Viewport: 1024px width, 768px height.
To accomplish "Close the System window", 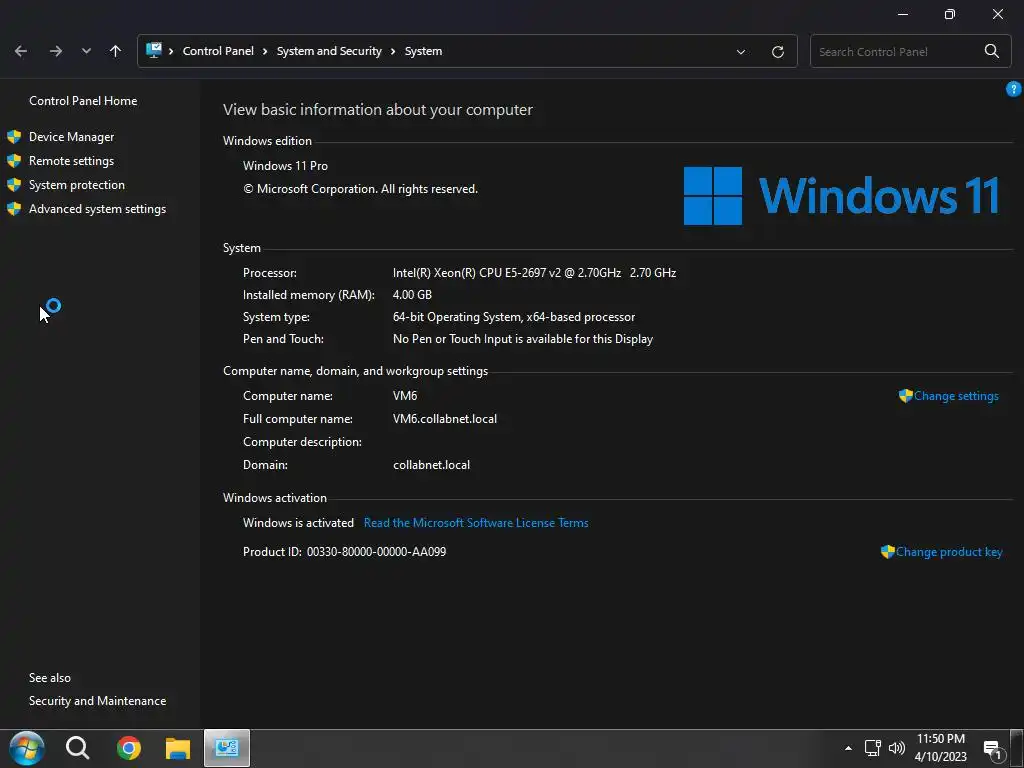I will [997, 14].
